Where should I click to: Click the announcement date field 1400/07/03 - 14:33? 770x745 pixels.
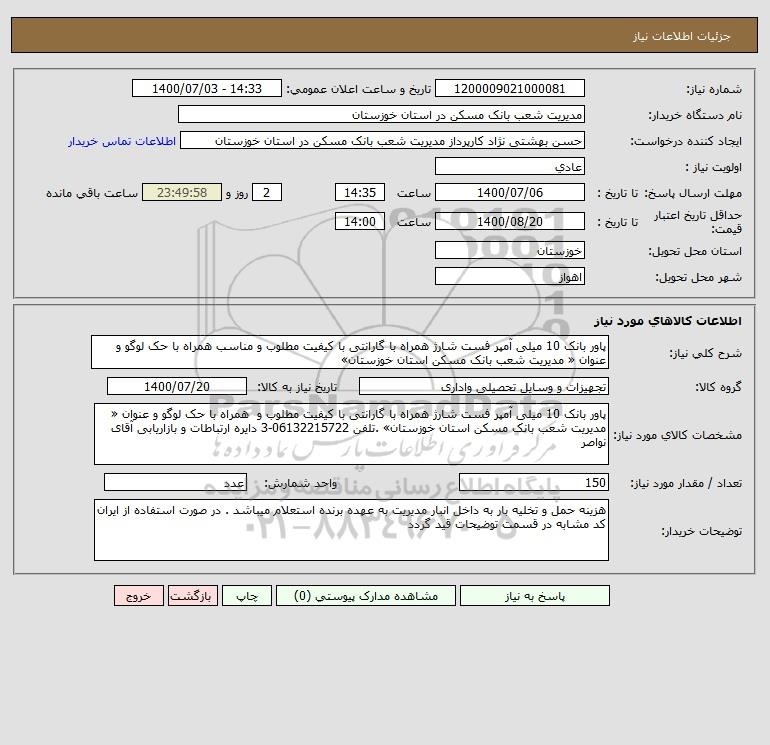click(207, 88)
